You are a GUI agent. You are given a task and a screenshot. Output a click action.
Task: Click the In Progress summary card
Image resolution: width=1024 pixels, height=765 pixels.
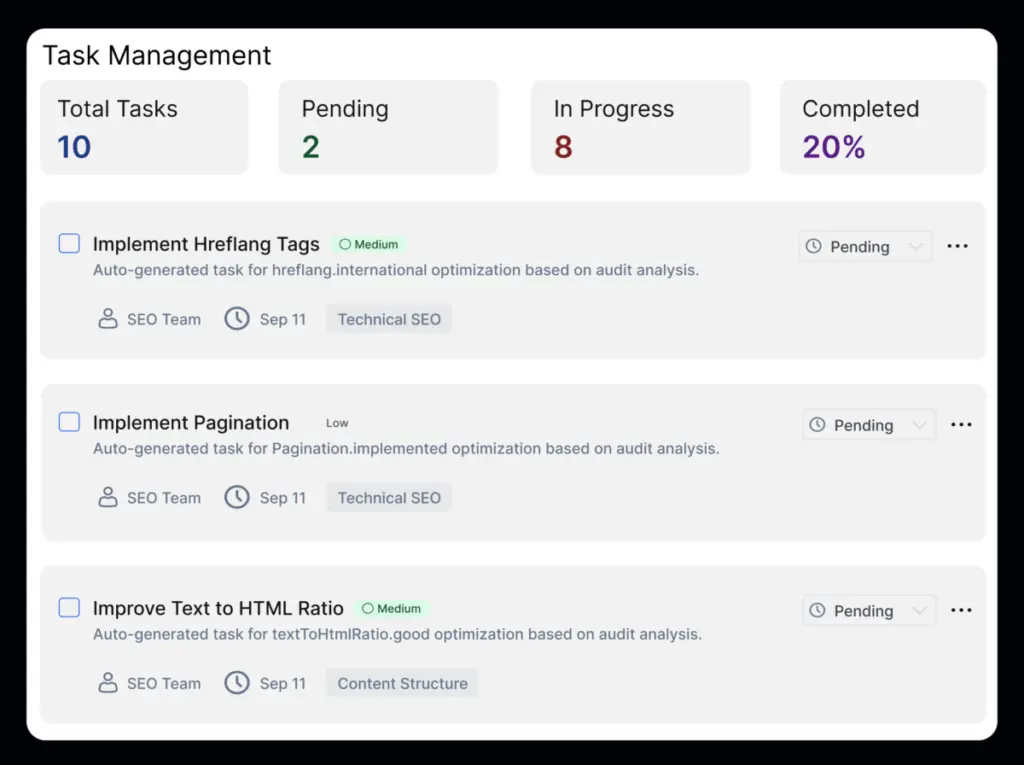point(640,127)
